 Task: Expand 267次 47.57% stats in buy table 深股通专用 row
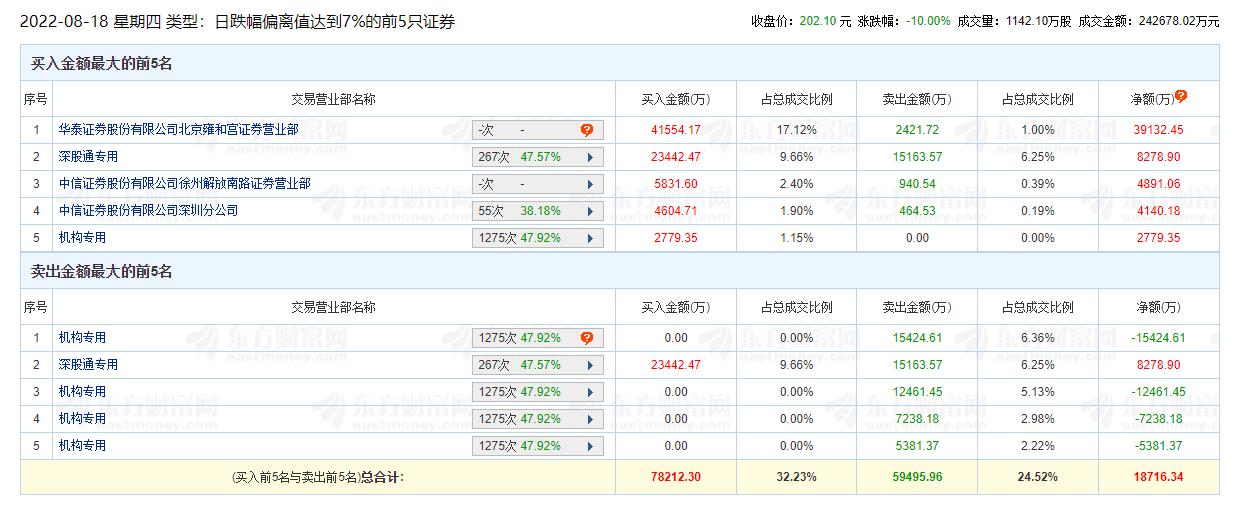click(x=538, y=157)
